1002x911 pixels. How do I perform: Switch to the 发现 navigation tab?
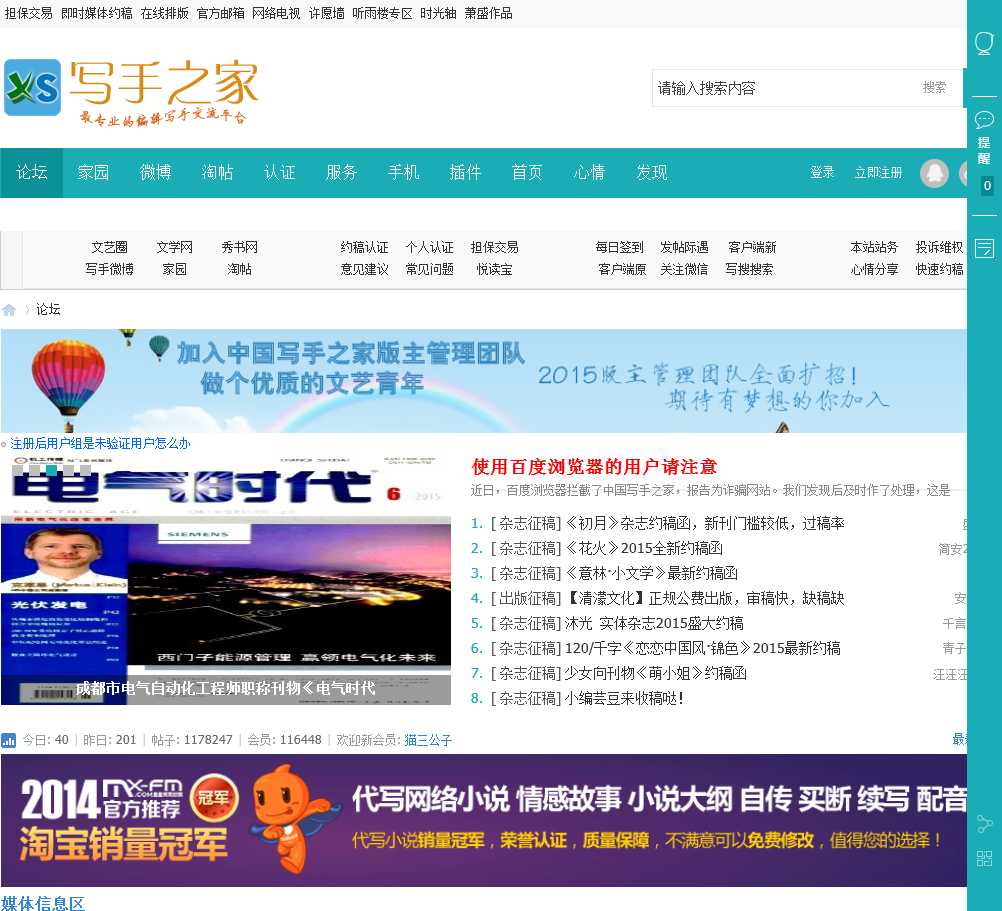coord(652,172)
